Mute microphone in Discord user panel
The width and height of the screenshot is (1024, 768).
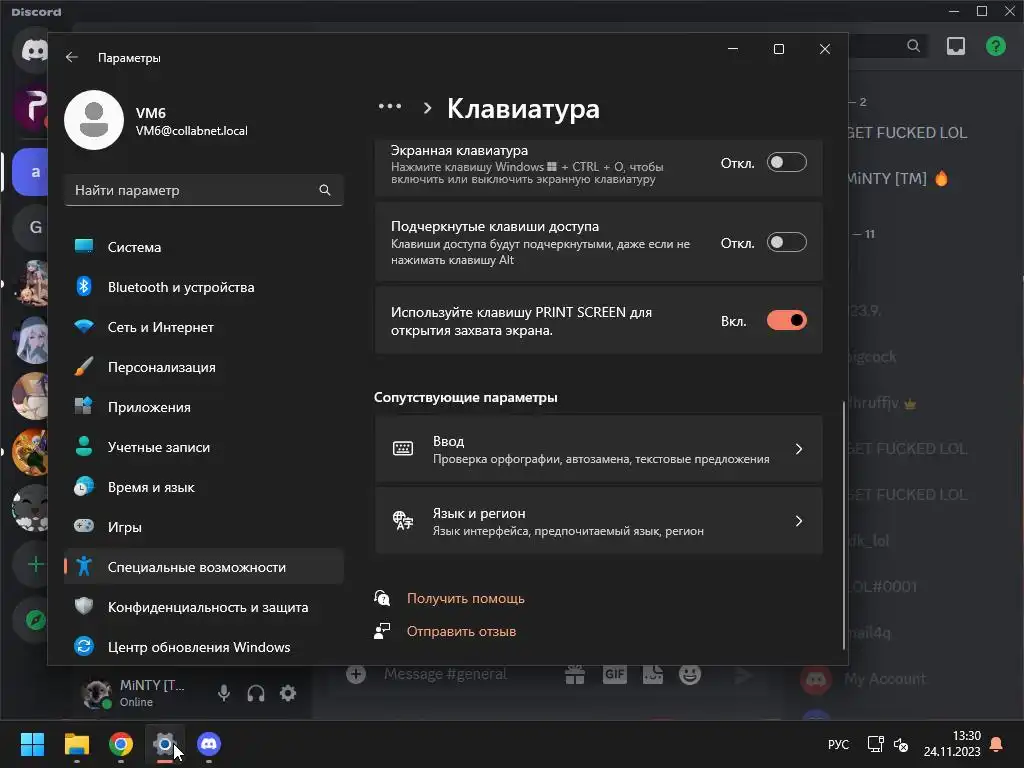pyautogui.click(x=224, y=694)
